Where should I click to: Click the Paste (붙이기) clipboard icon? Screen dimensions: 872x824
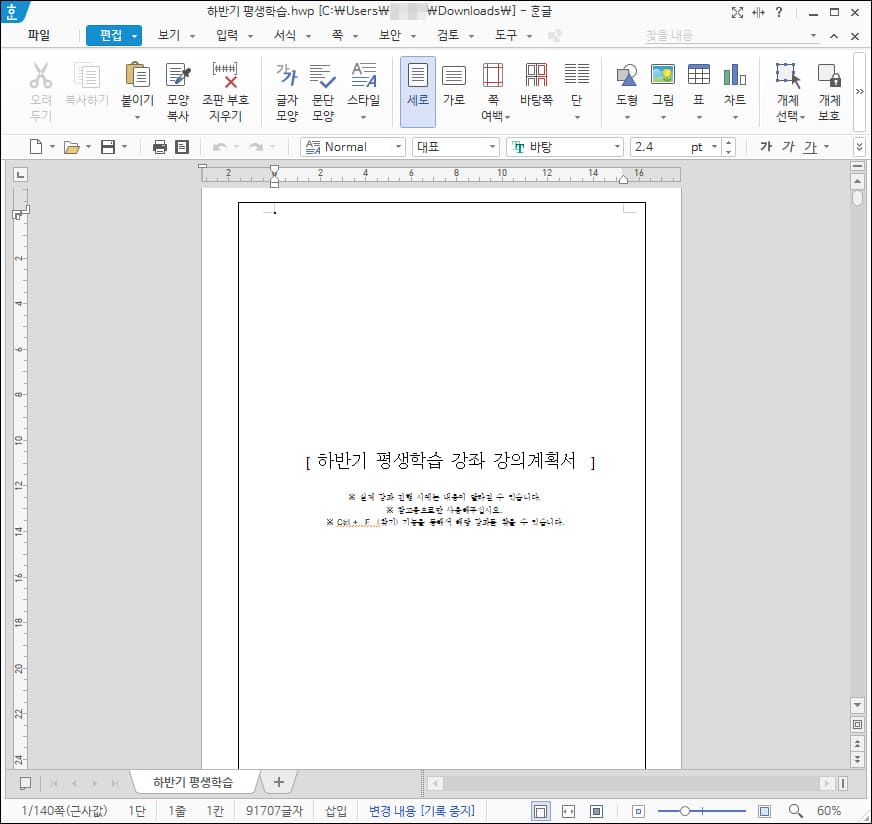137,76
